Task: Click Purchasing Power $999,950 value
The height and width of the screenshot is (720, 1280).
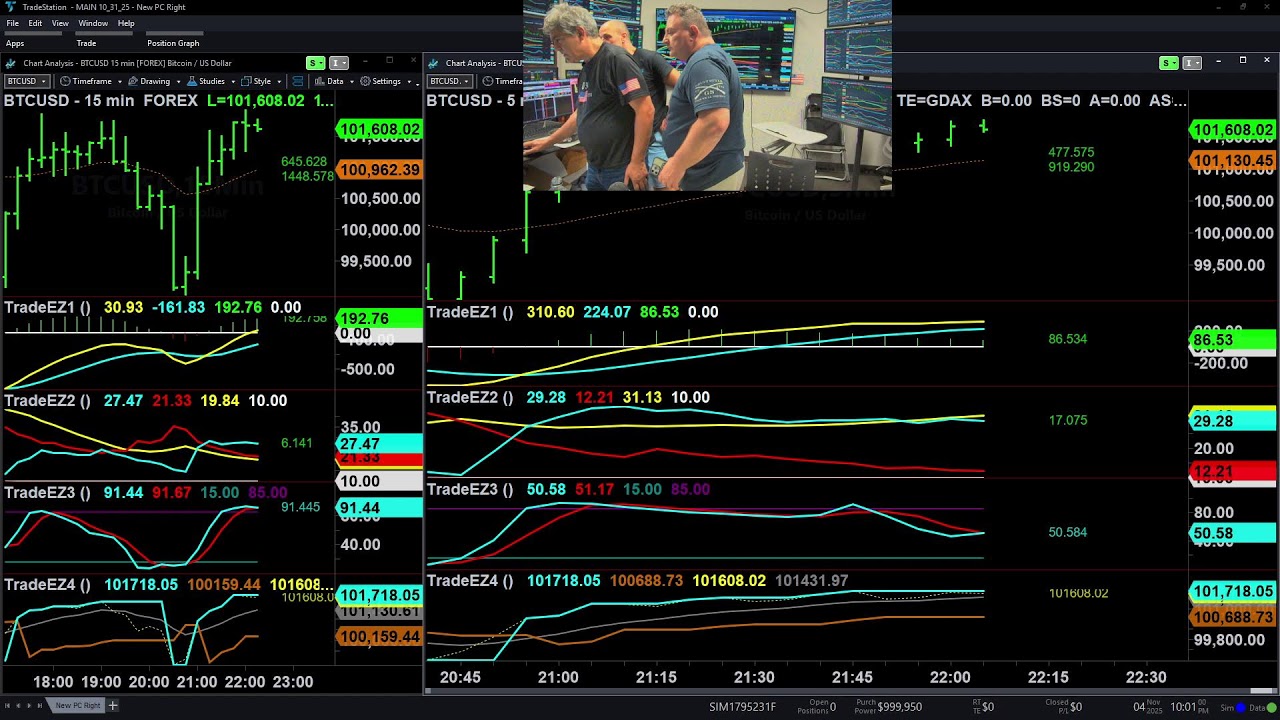Action: pyautogui.click(x=898, y=707)
